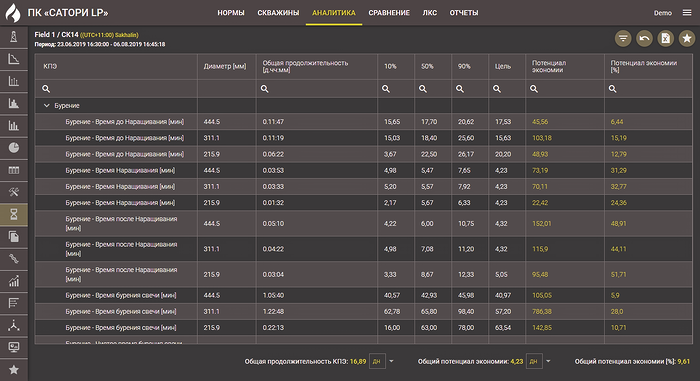Open the monitor dashboard sidebar icon
The height and width of the screenshot is (381, 700).
coord(14,347)
